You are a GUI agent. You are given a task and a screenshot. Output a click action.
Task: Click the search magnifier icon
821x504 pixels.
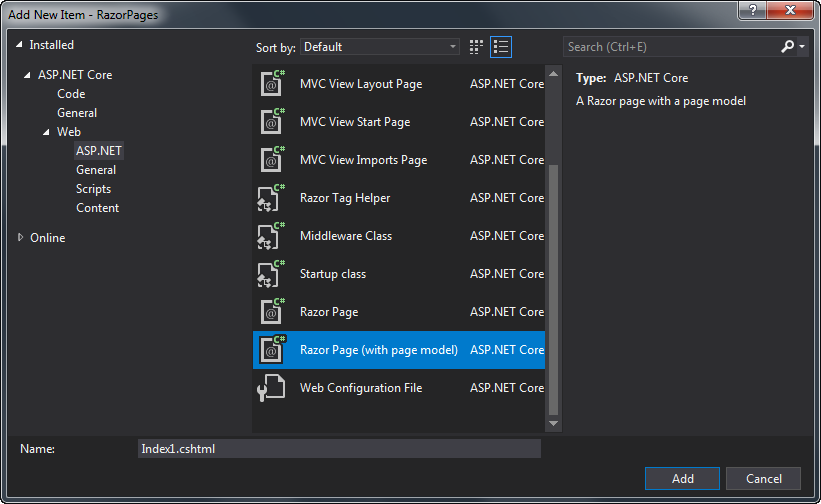click(x=787, y=47)
